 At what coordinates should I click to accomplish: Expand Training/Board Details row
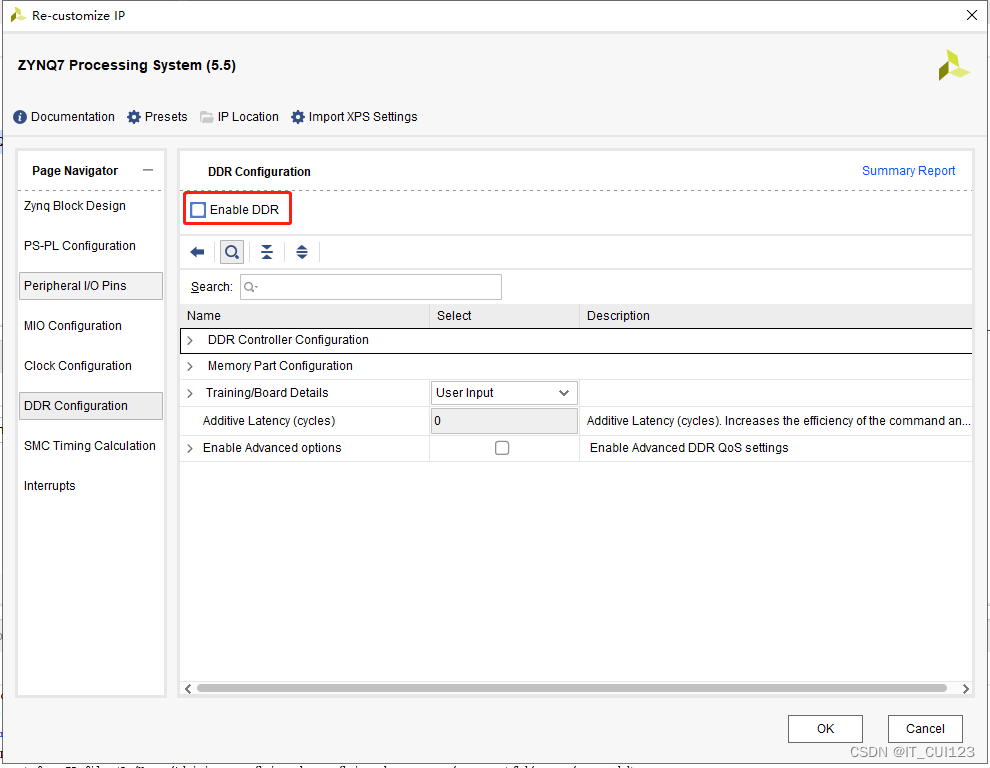tap(190, 393)
